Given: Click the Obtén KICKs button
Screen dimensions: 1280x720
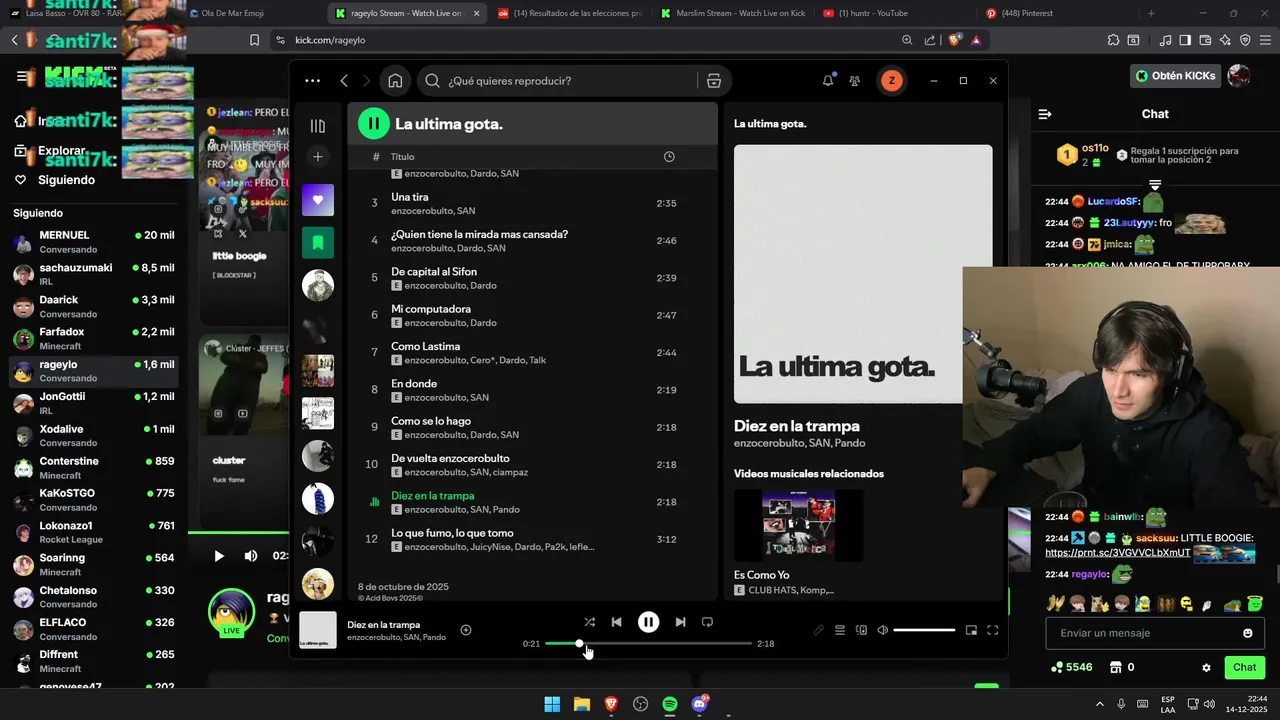Looking at the screenshot, I should pyautogui.click(x=1176, y=76).
